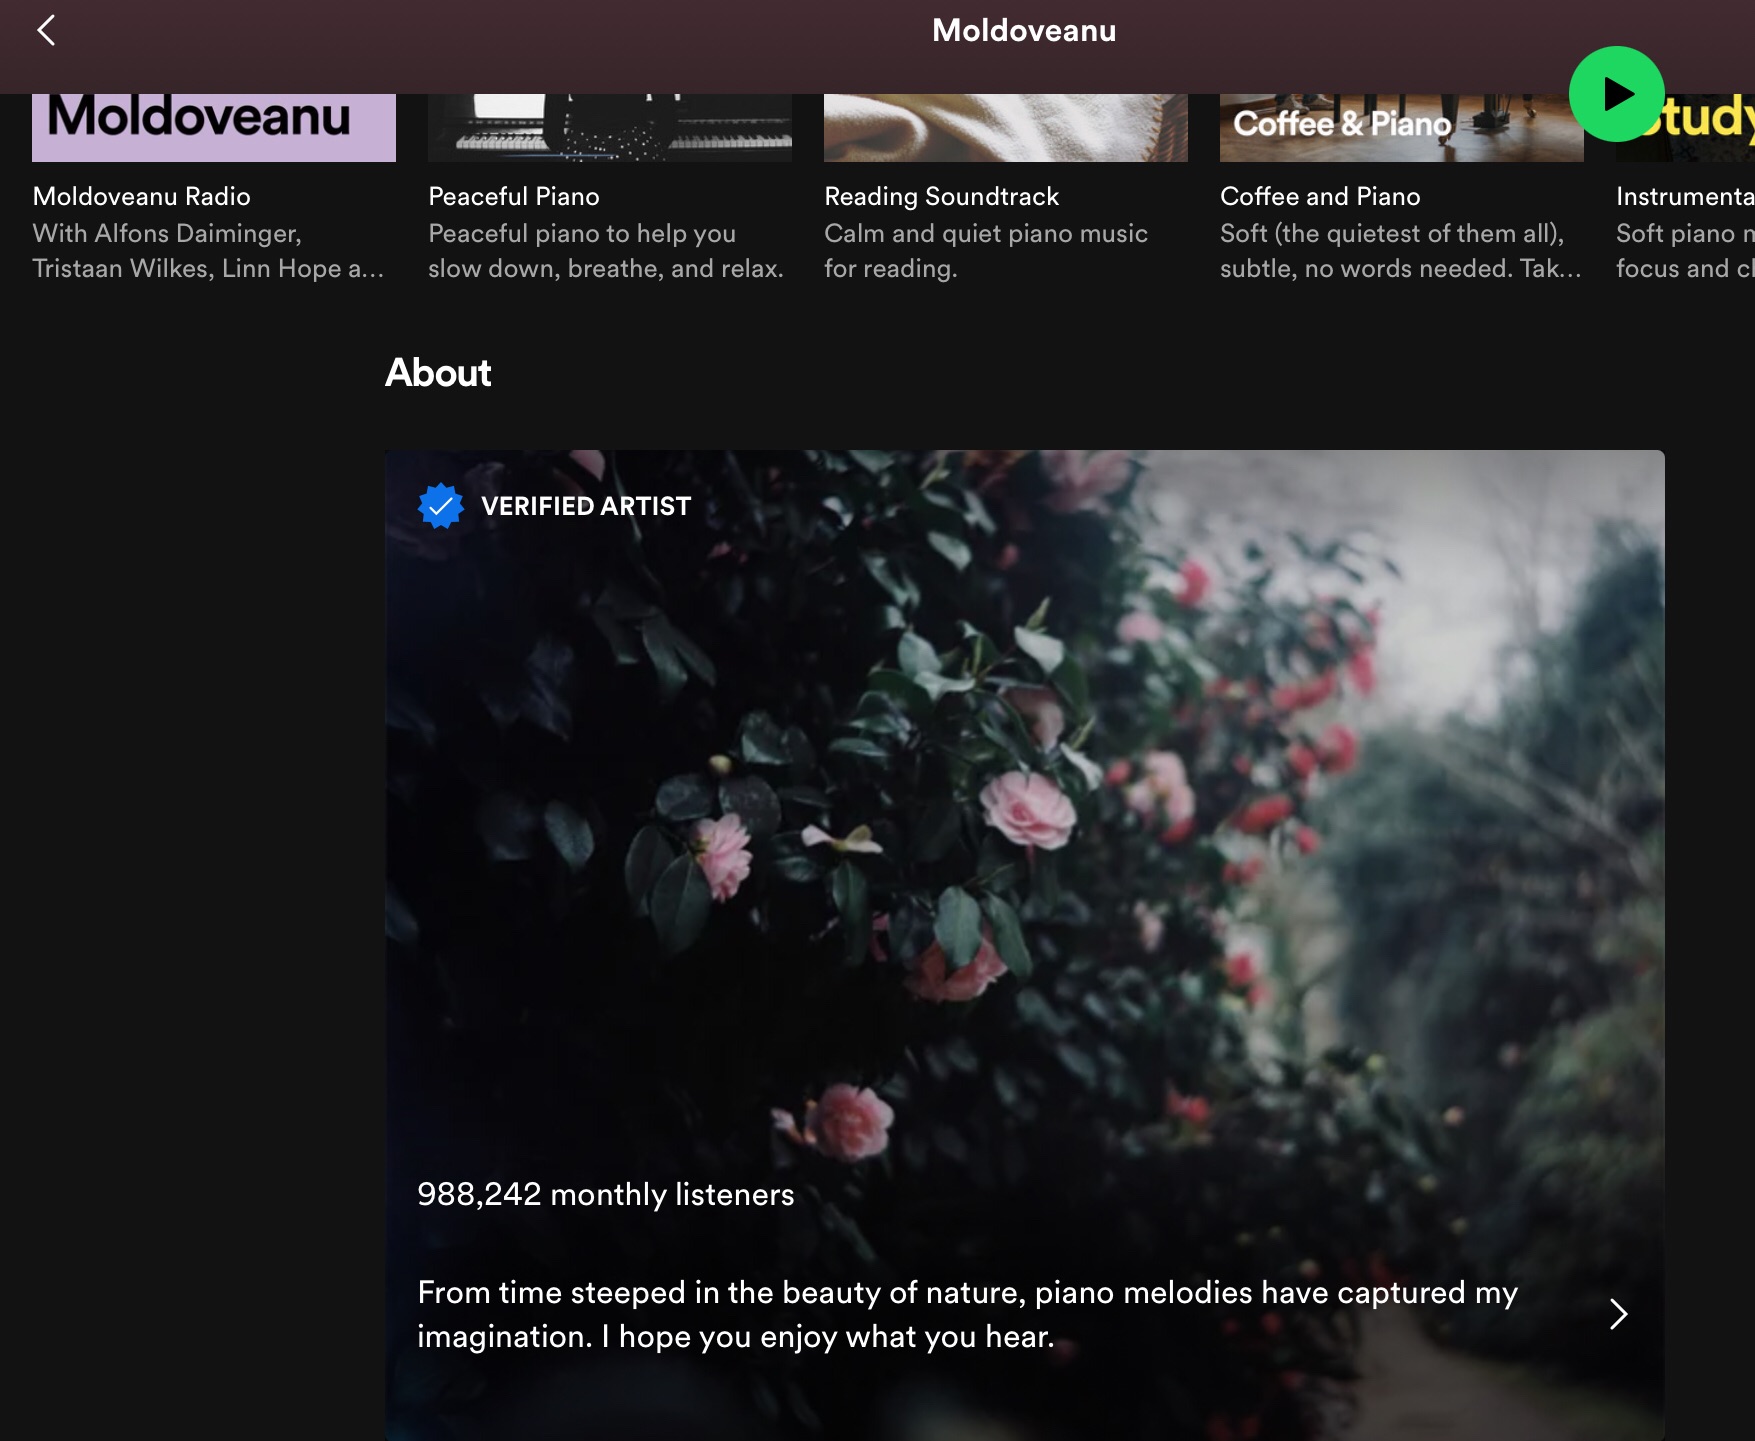Click the Moldoveanu title in header bar
This screenshot has width=1755, height=1441.
click(1024, 31)
